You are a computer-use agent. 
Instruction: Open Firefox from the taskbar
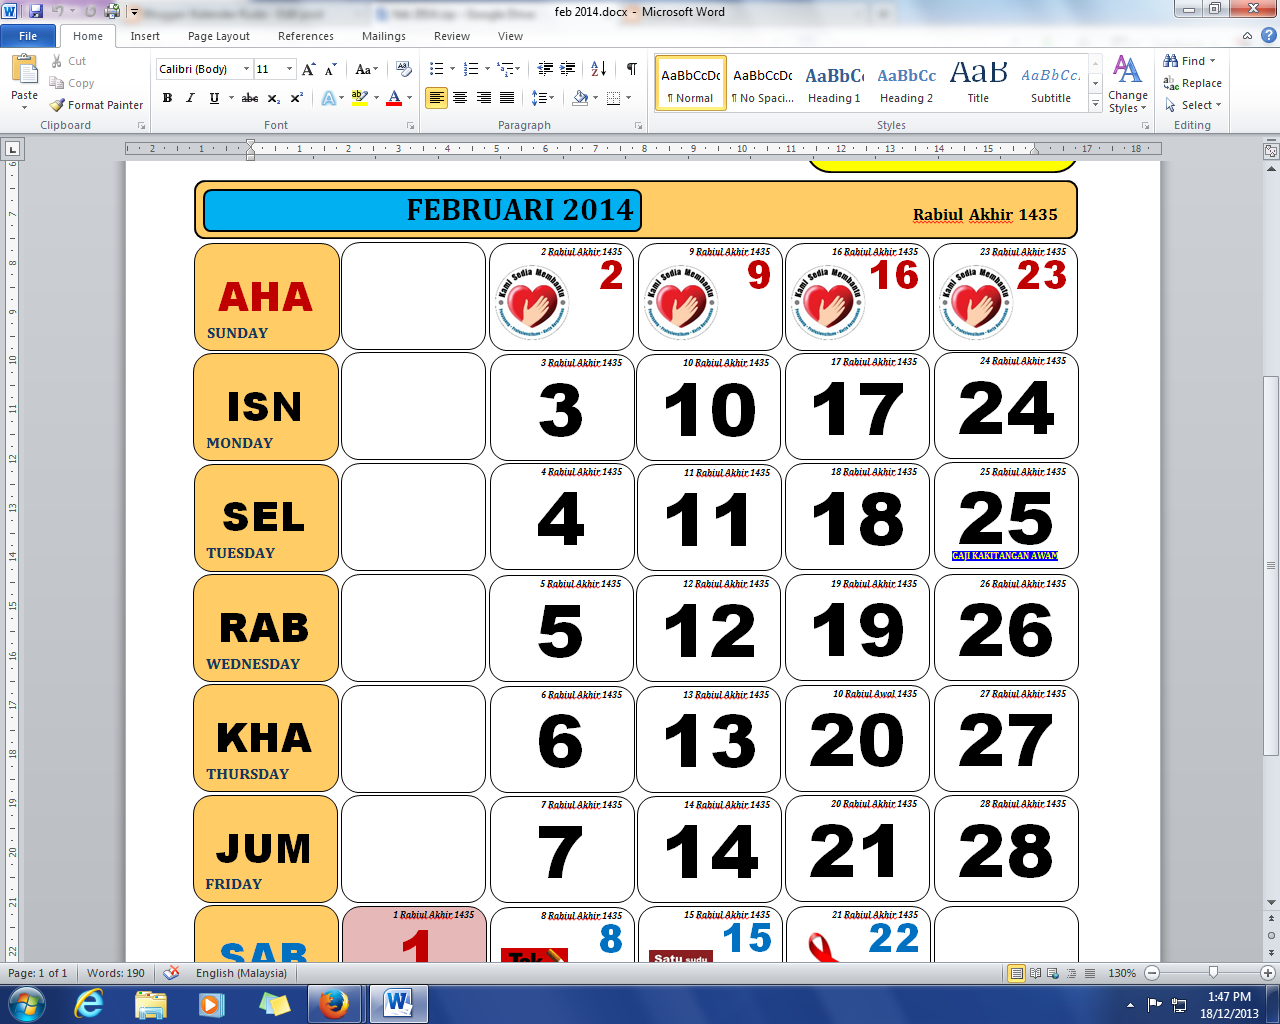tap(334, 1003)
